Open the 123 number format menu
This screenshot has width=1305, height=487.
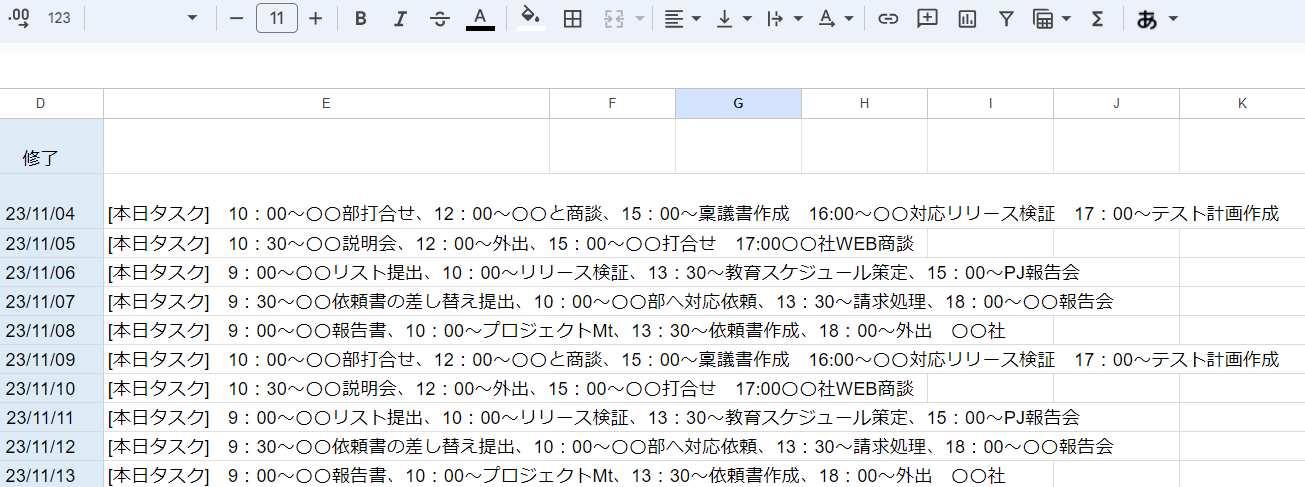click(59, 18)
